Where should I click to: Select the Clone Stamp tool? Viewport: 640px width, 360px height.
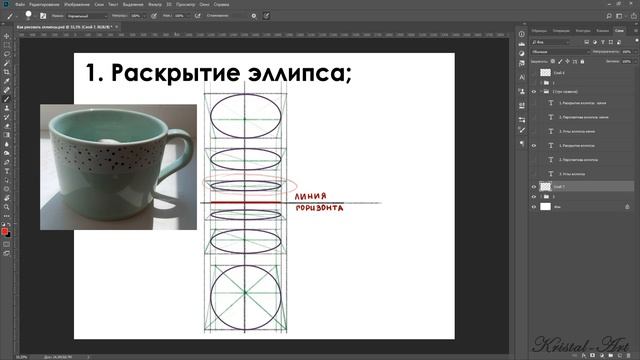pyautogui.click(x=7, y=108)
